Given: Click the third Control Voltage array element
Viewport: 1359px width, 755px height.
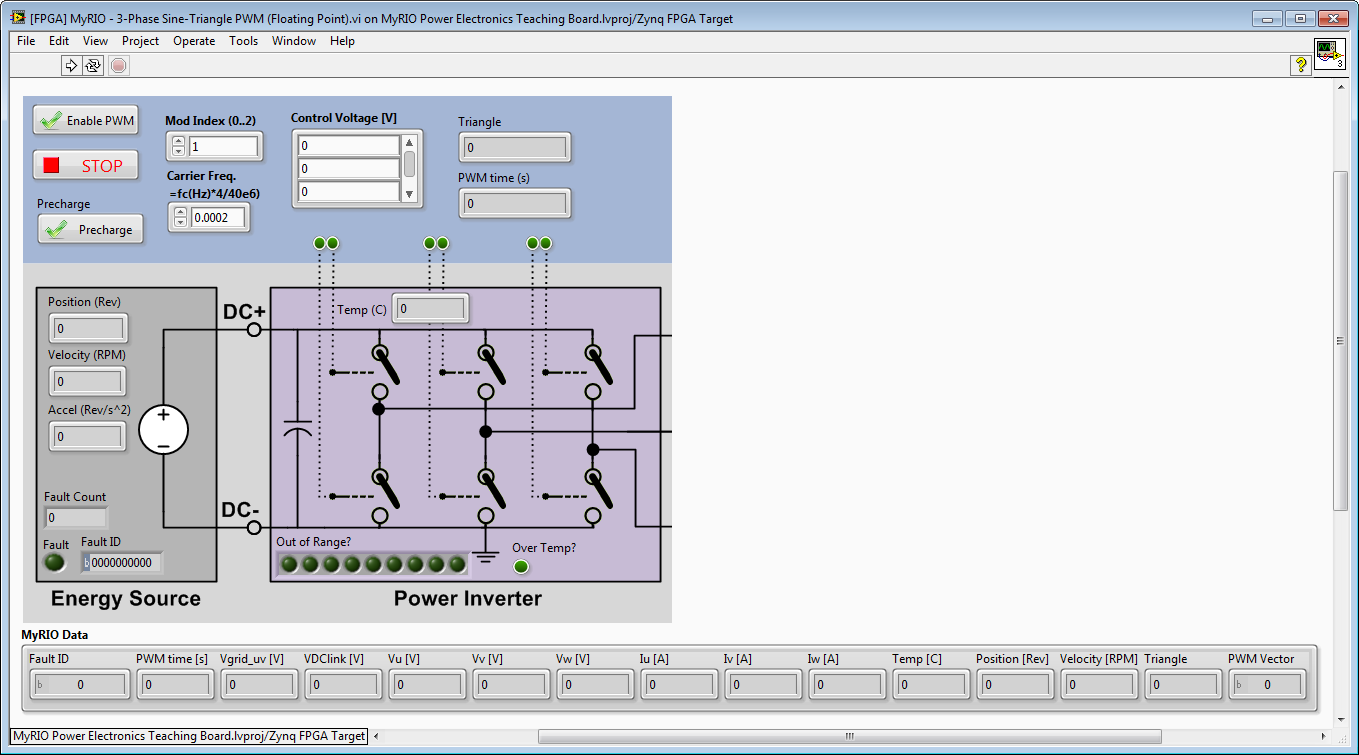Looking at the screenshot, I should pos(349,191).
